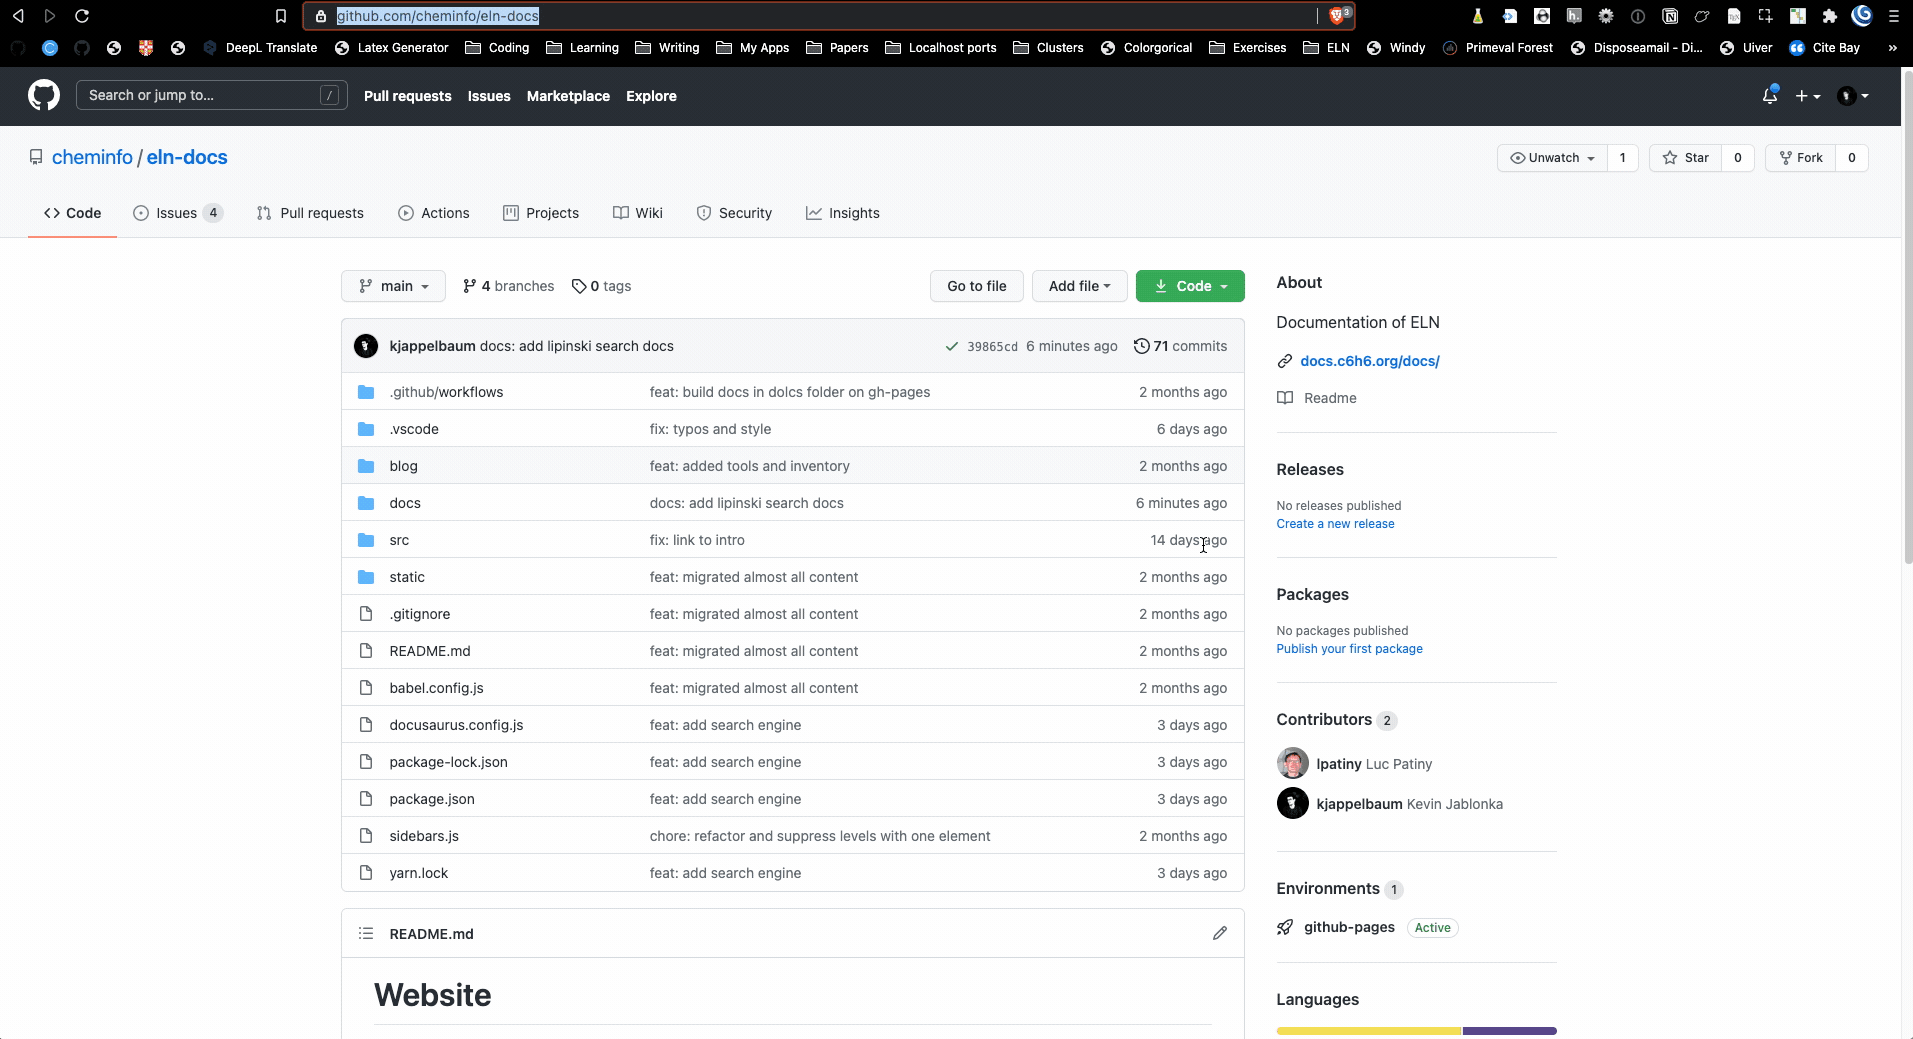Click the browser reload icon
1913x1039 pixels.
click(82, 16)
